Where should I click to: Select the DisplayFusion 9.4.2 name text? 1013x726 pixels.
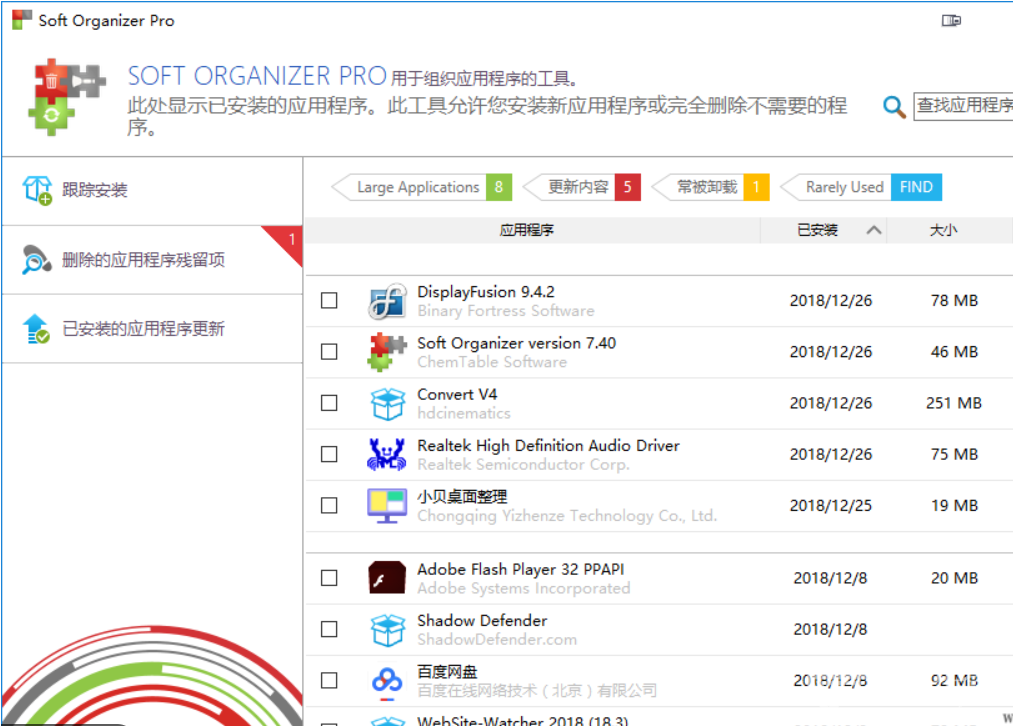point(486,292)
